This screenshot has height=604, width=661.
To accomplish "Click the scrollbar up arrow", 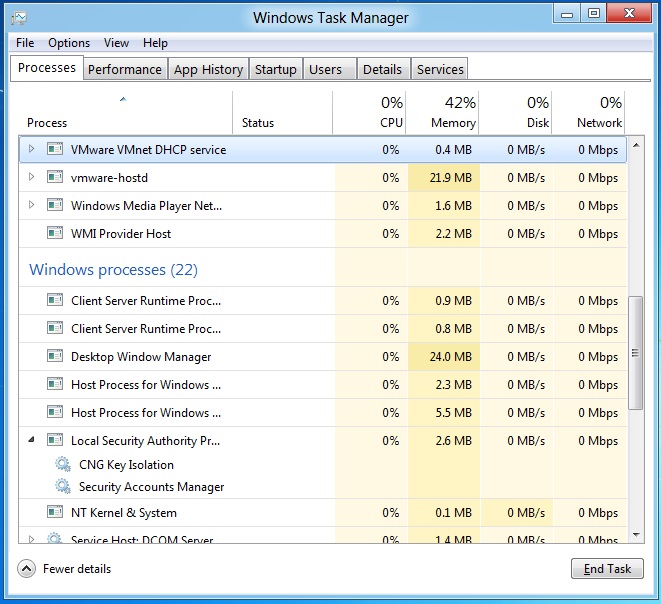I will coord(636,145).
